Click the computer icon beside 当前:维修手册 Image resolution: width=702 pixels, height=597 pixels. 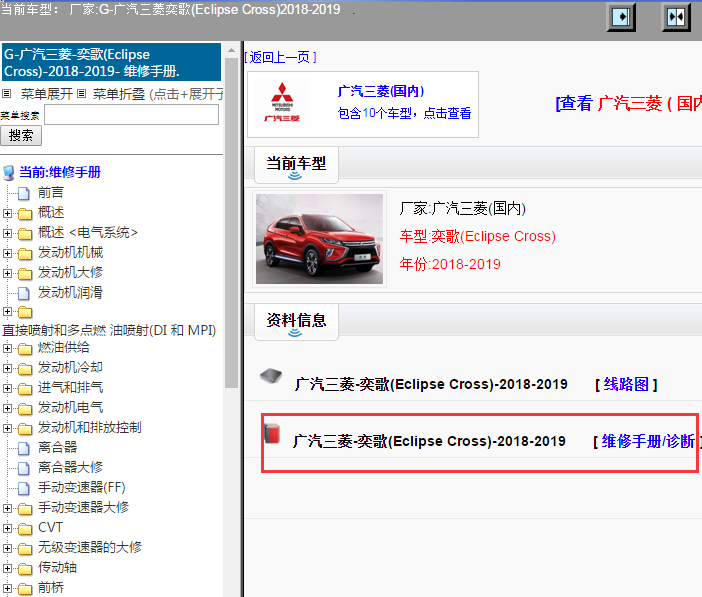coord(9,172)
